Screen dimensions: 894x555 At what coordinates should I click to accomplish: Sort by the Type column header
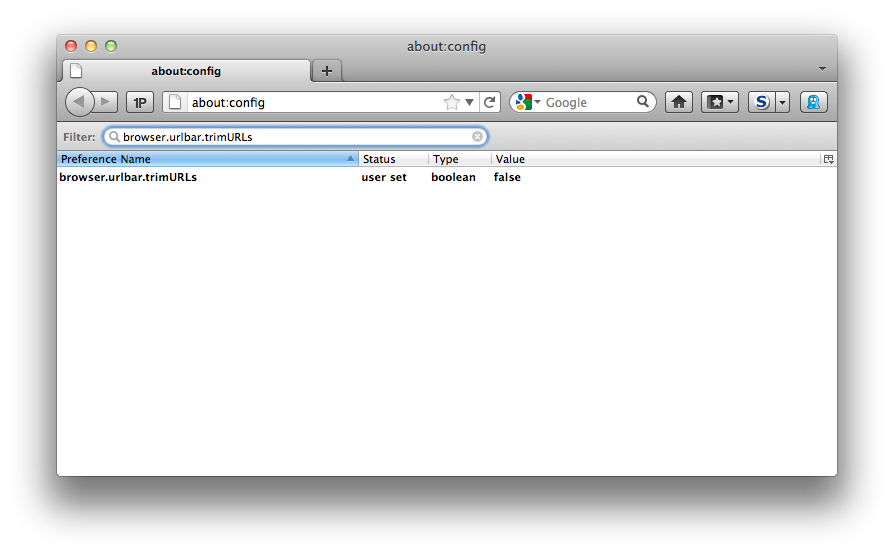(460, 159)
